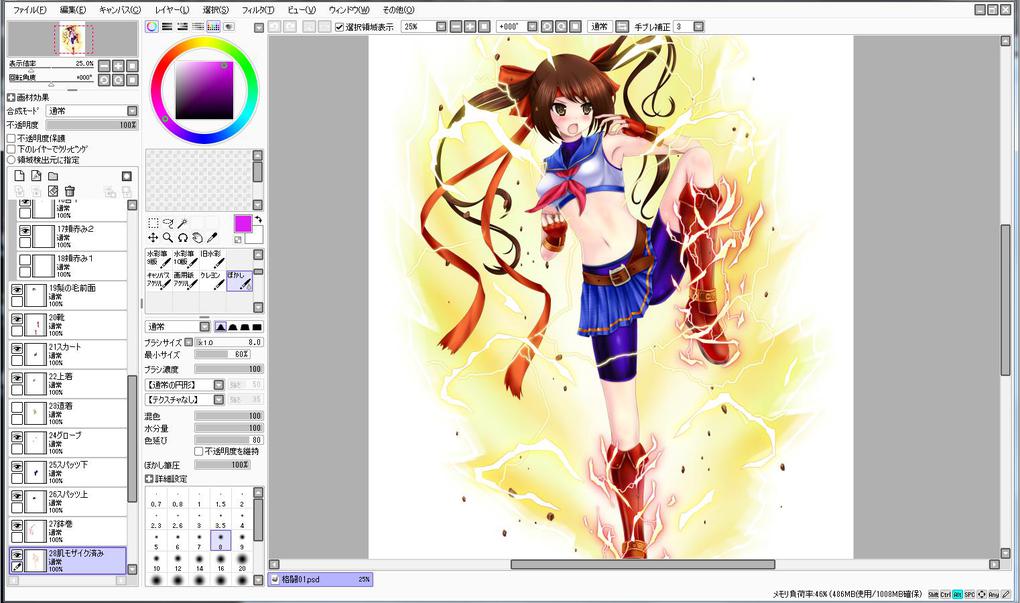
Task: Clear the layer with the eraser icon
Action: tap(53, 191)
